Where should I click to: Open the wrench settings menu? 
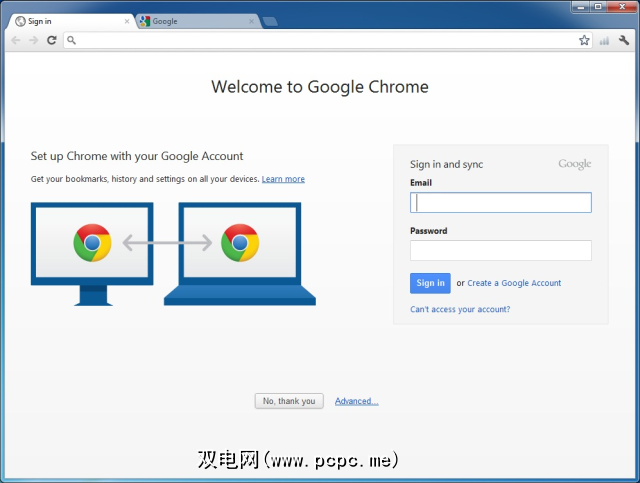[624, 40]
